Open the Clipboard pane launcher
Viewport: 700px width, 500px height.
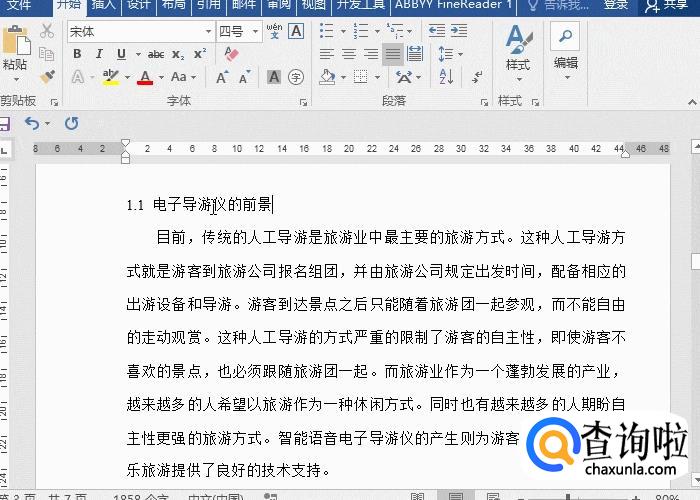click(x=54, y=103)
